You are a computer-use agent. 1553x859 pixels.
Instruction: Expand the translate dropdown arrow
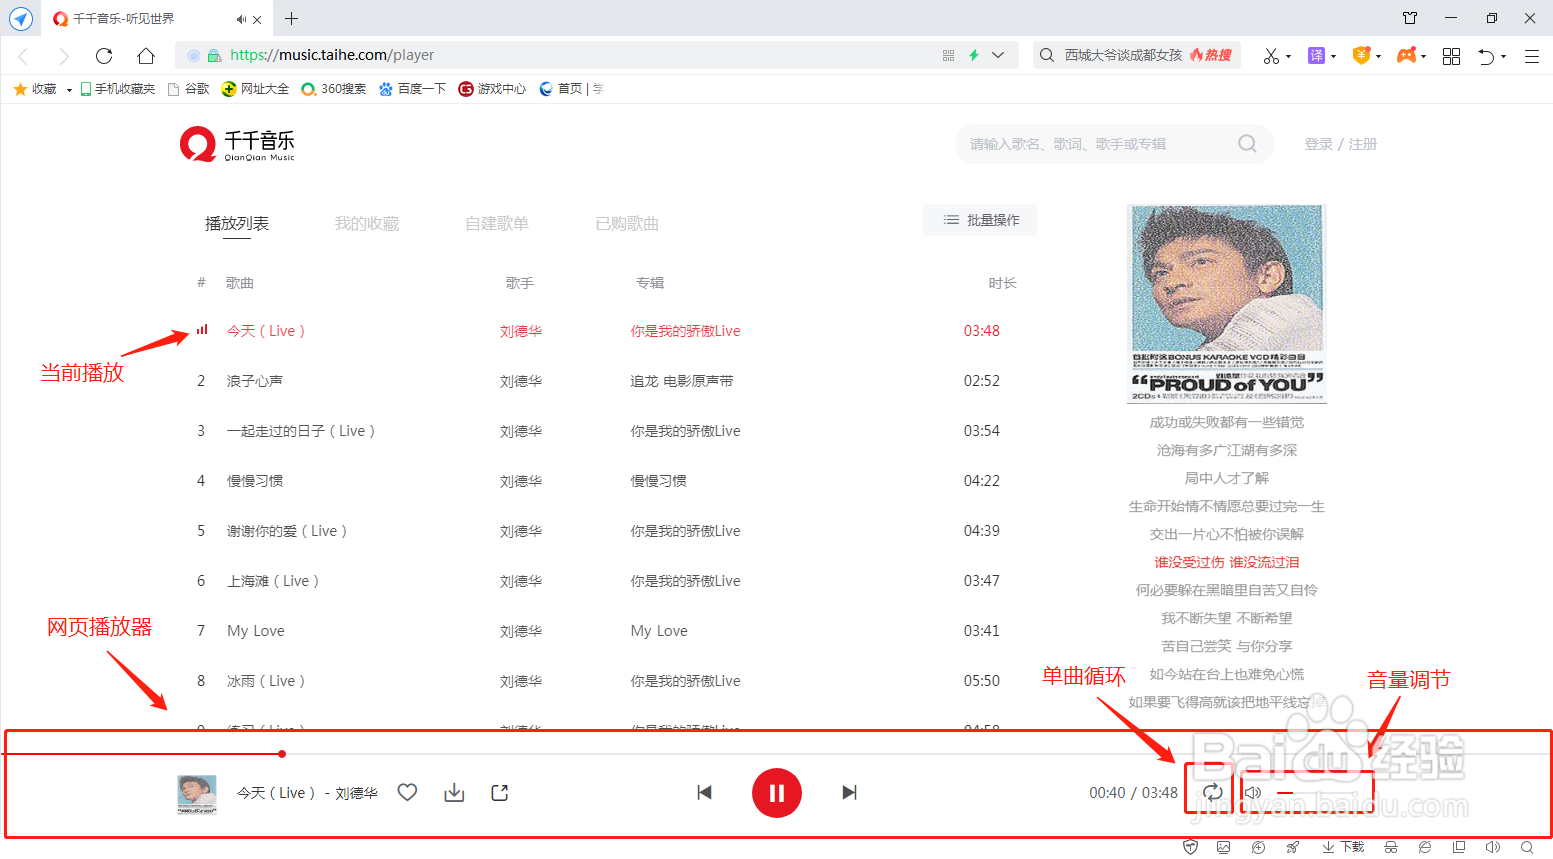[x=1334, y=57]
